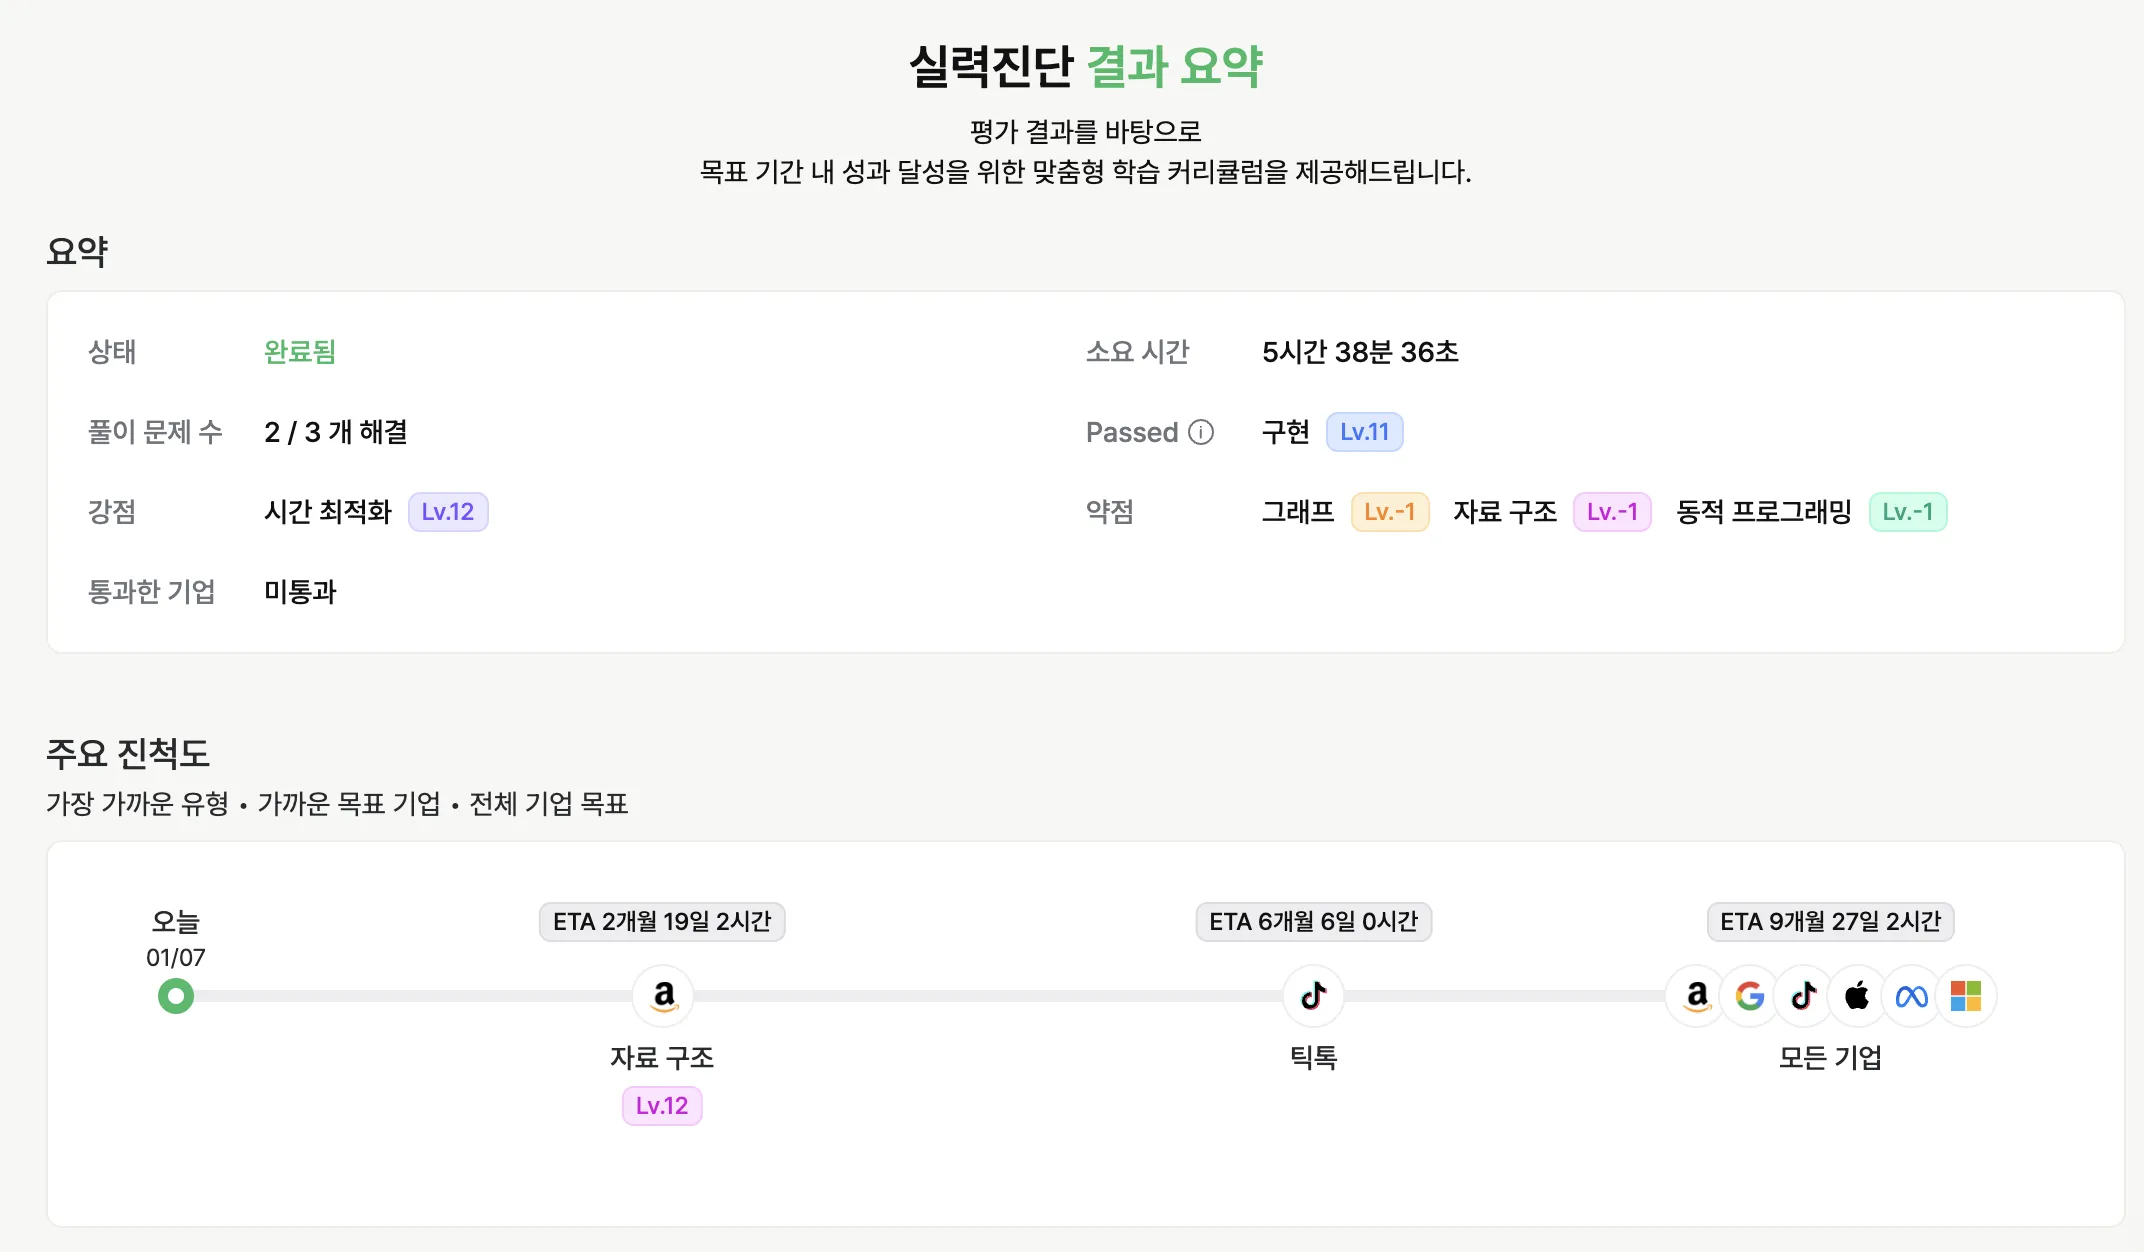Click the orange Lv.-1 badge beside 그래프

[x=1389, y=512]
